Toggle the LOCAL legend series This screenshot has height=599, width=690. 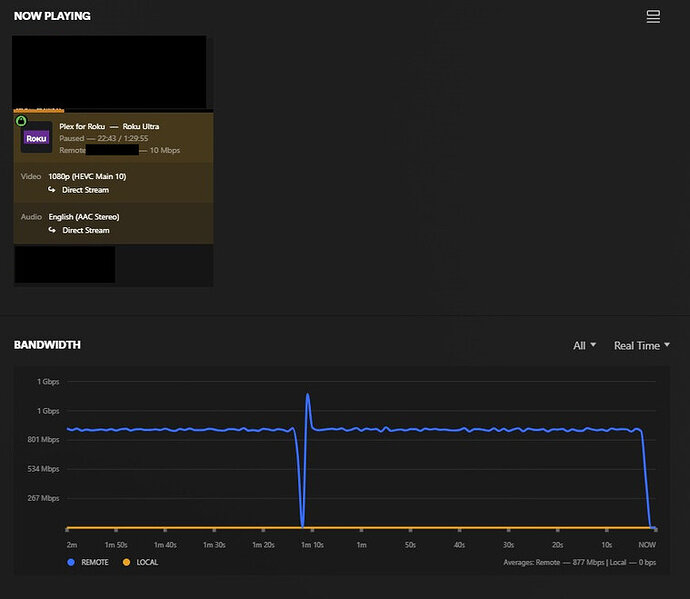(x=140, y=562)
